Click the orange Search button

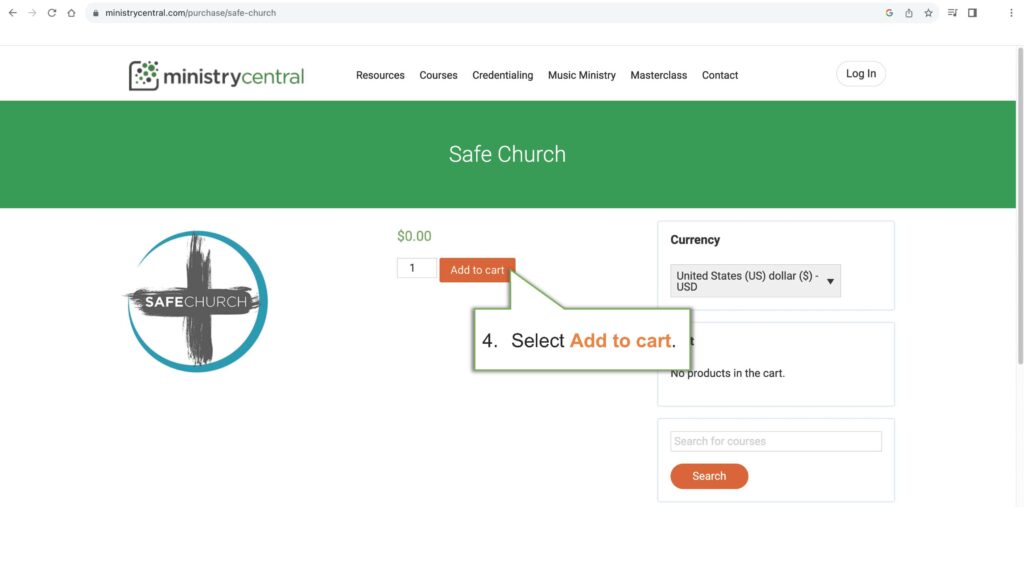click(709, 476)
